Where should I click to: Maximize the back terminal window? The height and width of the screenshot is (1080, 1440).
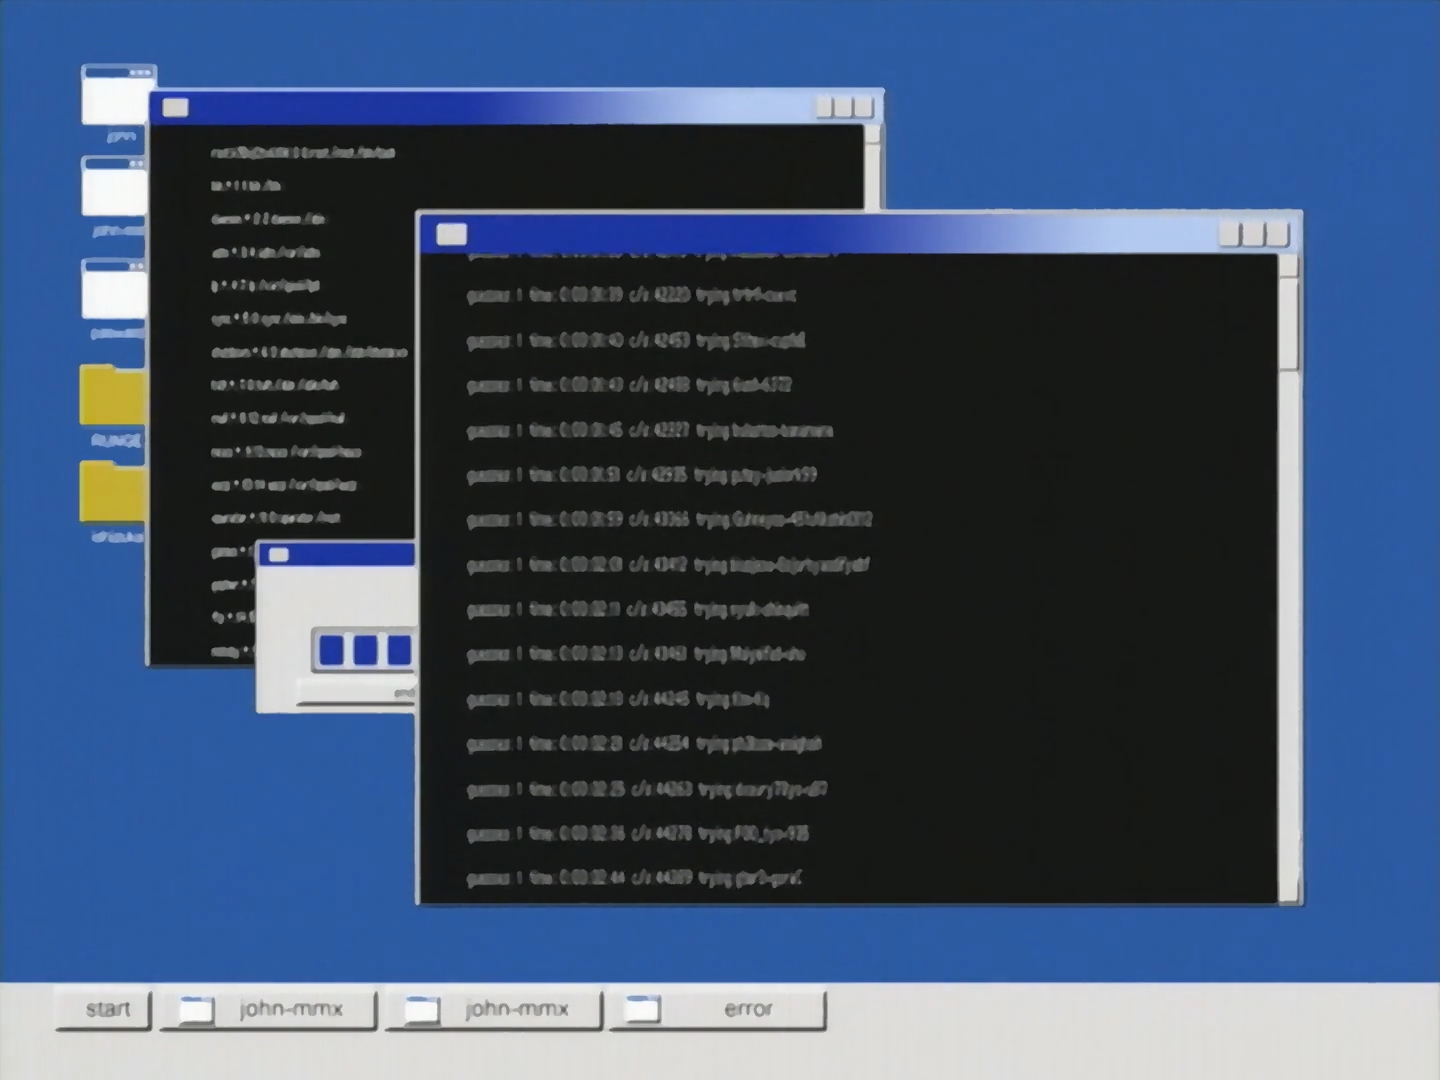click(845, 107)
